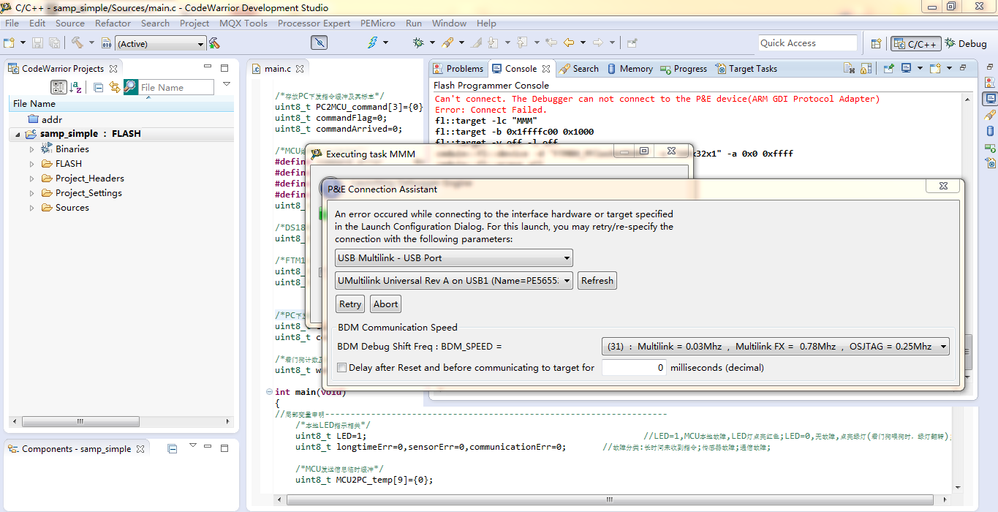This screenshot has width=998, height=512.
Task: Open the (Active) build configuration dropdown
Action: click(x=160, y=43)
